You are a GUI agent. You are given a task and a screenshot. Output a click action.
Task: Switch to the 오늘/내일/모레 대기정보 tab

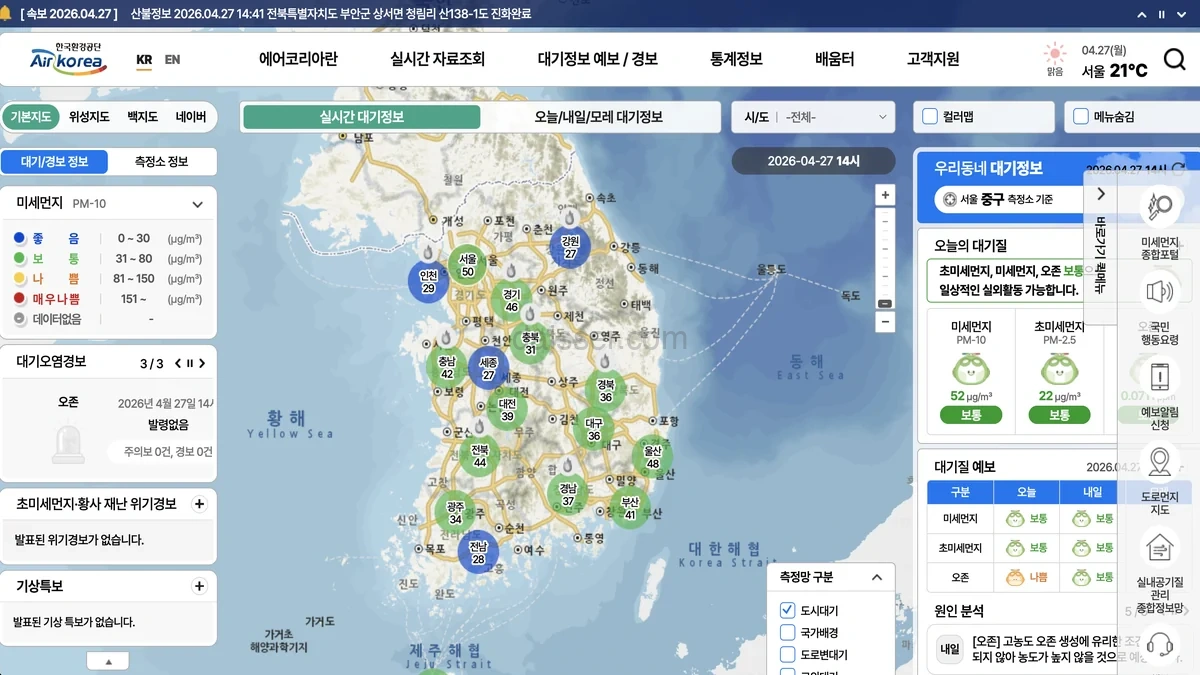(x=598, y=117)
